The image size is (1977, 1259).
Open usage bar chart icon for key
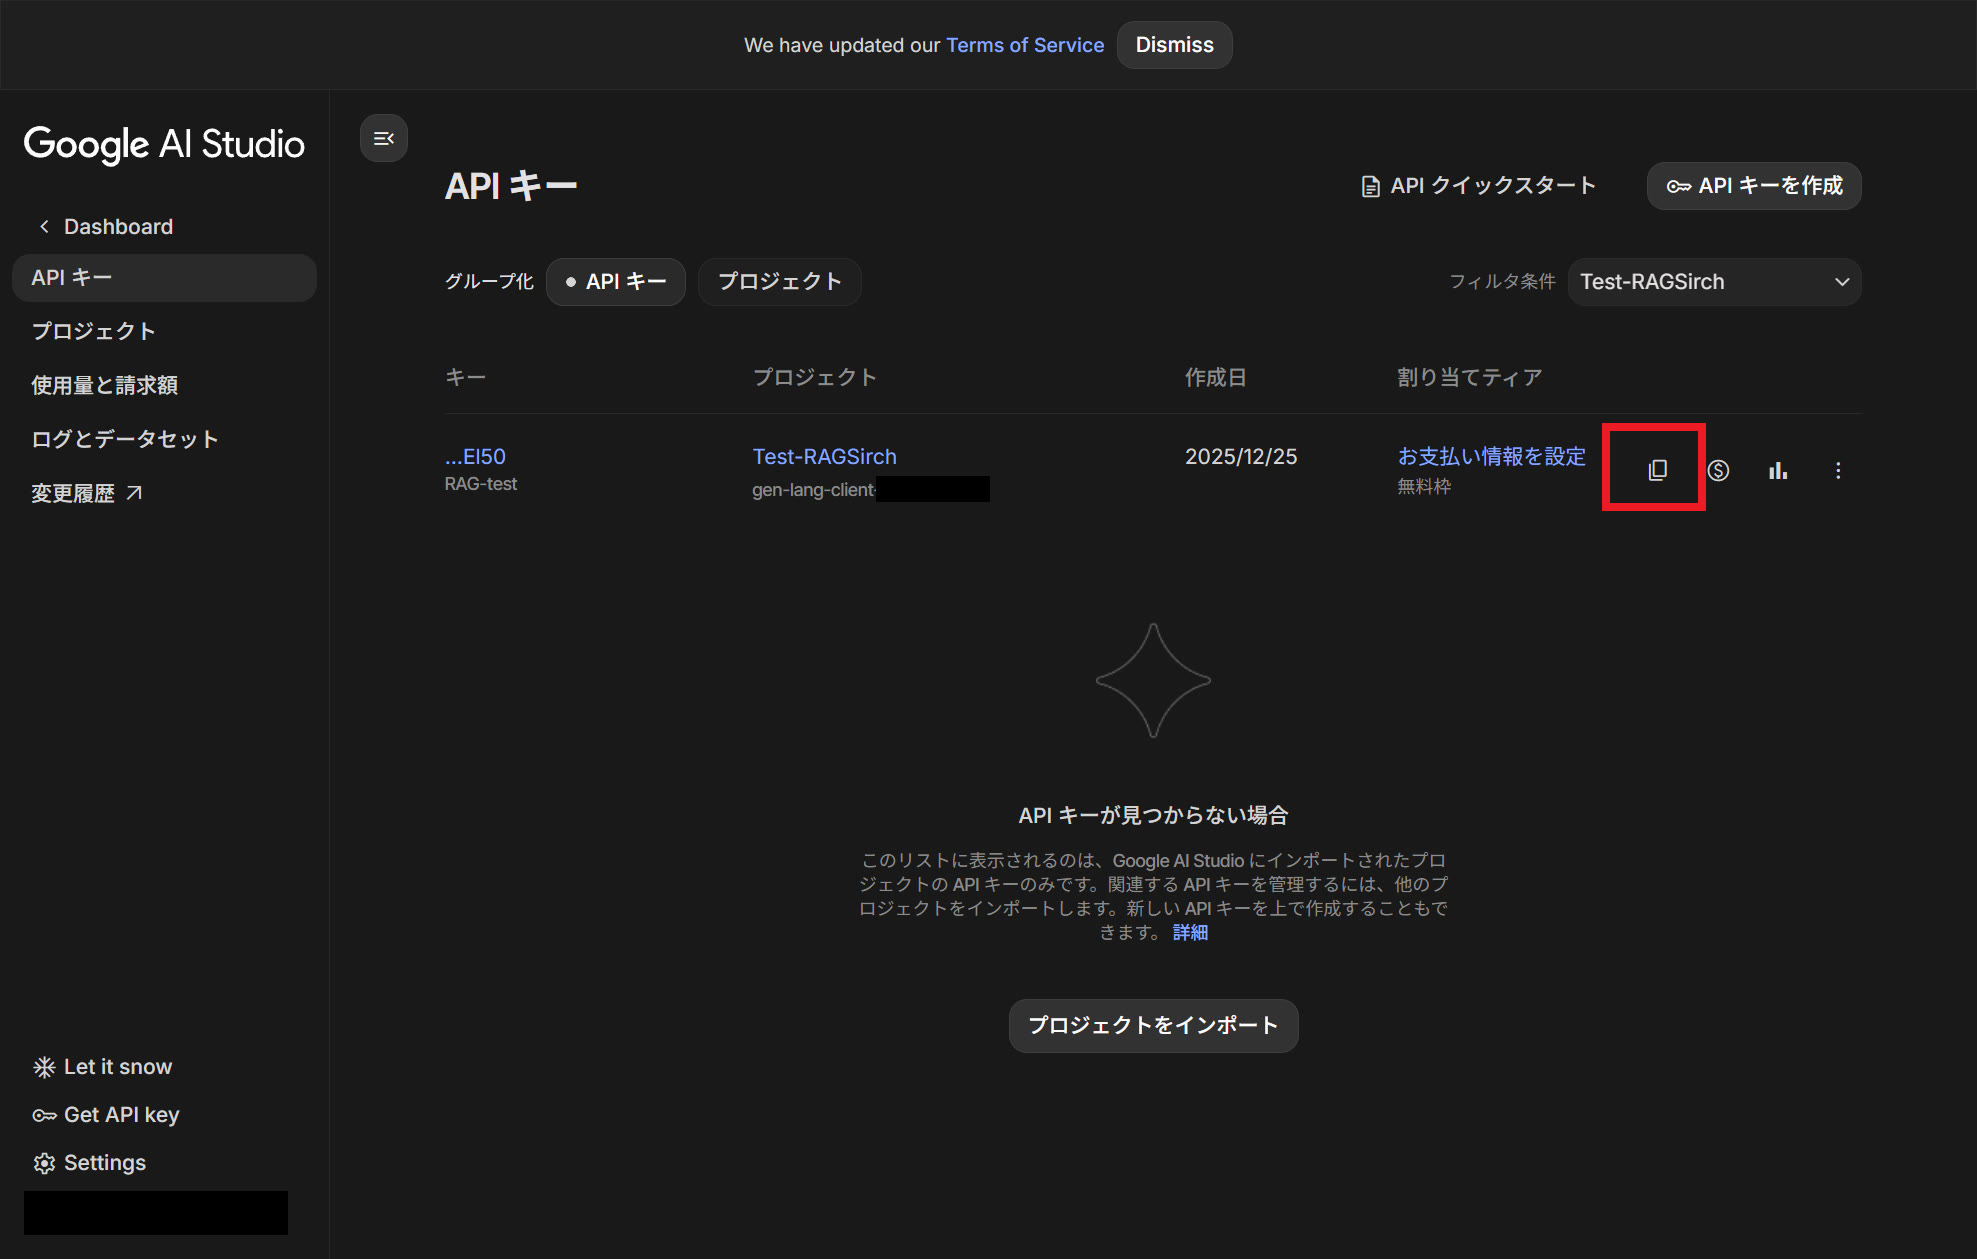(x=1777, y=470)
